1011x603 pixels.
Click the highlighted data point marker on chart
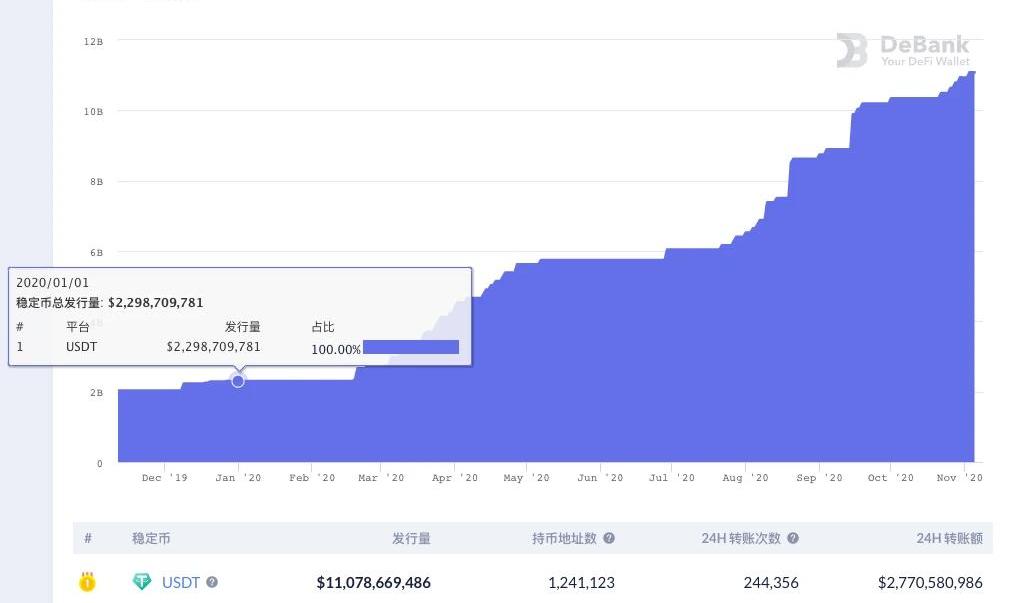pyautogui.click(x=238, y=381)
